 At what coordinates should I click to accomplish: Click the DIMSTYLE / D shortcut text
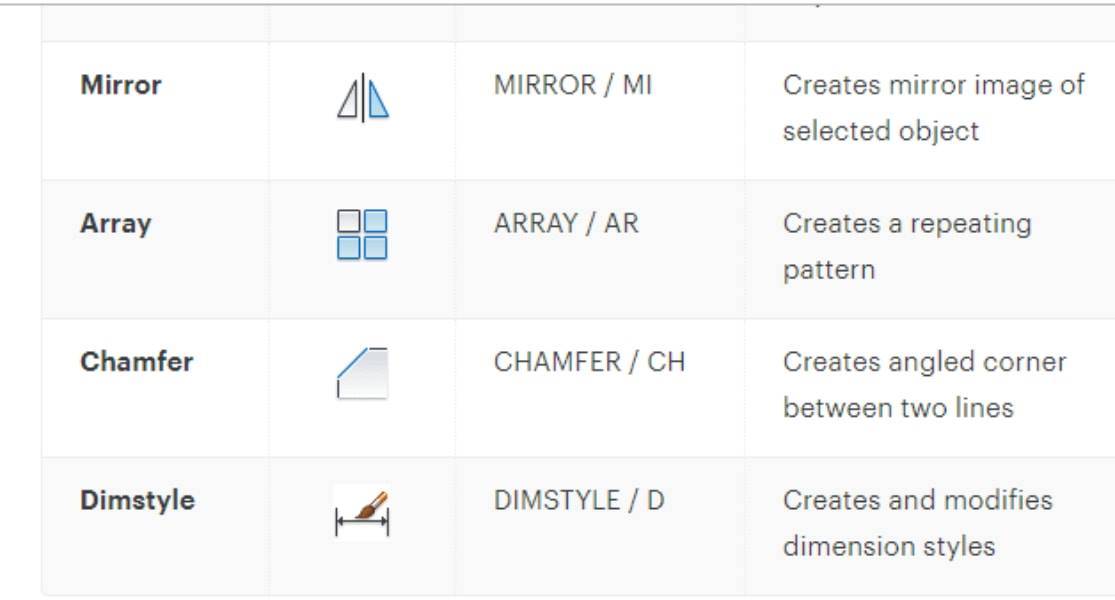579,501
